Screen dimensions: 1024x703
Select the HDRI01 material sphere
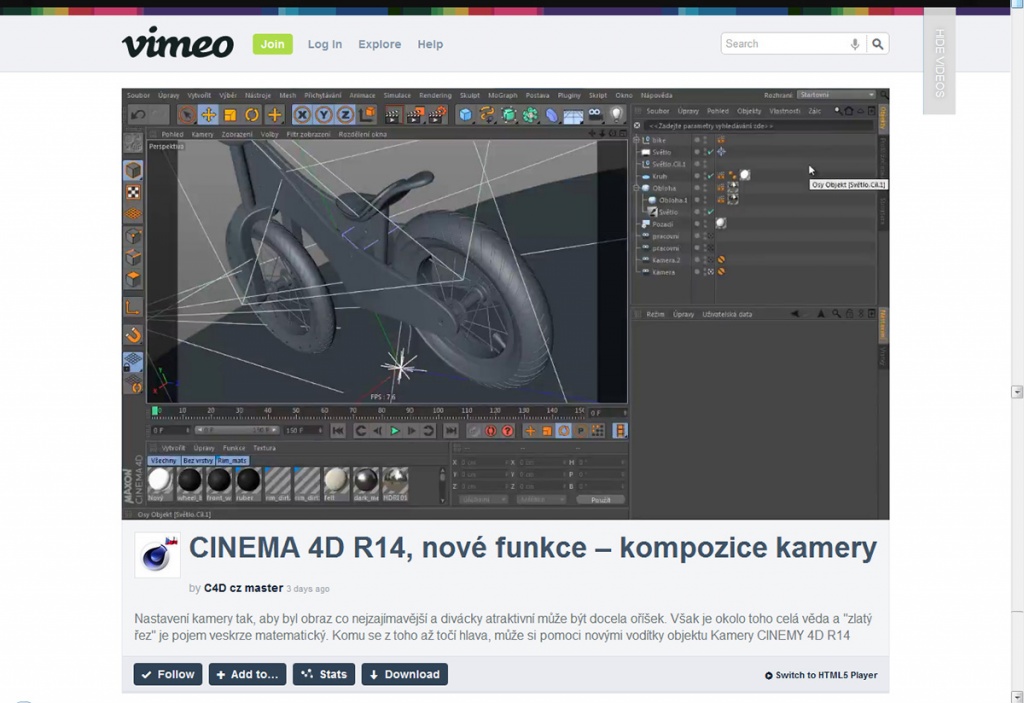395,480
